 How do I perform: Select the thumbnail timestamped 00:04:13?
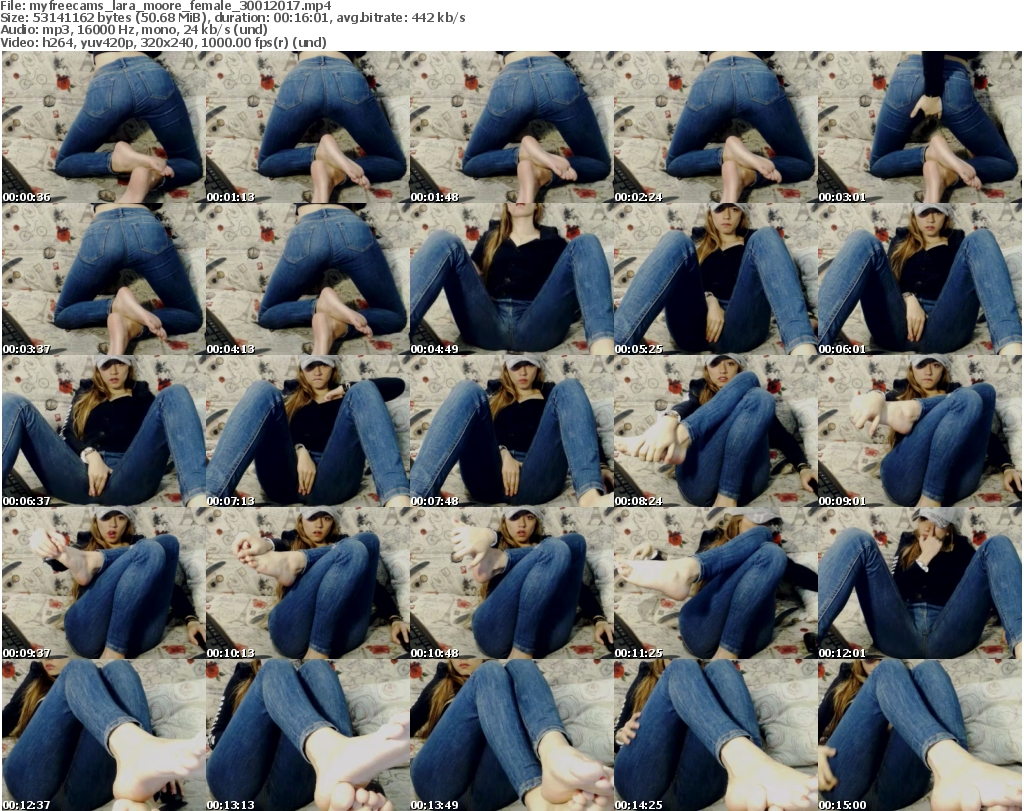click(x=307, y=279)
